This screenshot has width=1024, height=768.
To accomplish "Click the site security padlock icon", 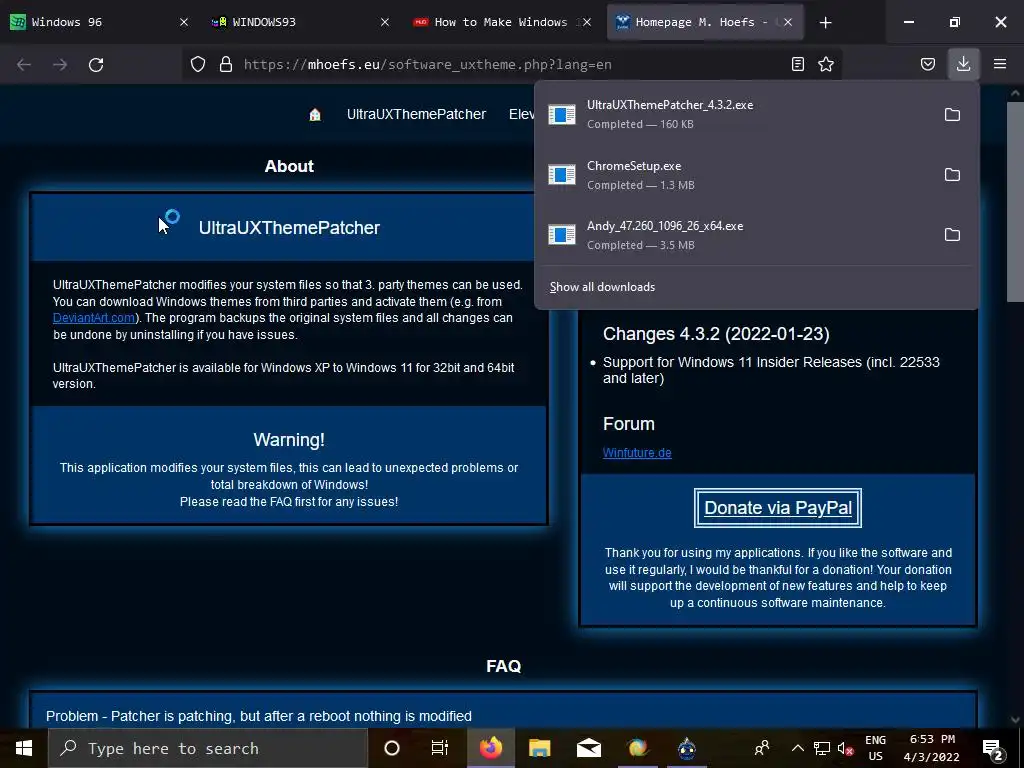I will 226,64.
